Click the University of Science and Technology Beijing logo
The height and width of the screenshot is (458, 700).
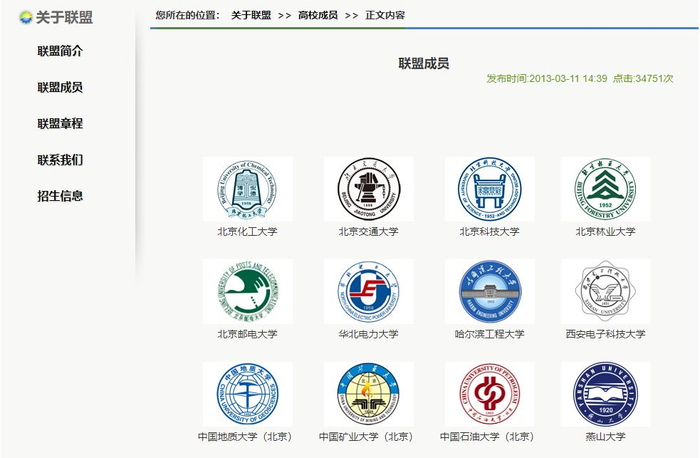(490, 189)
